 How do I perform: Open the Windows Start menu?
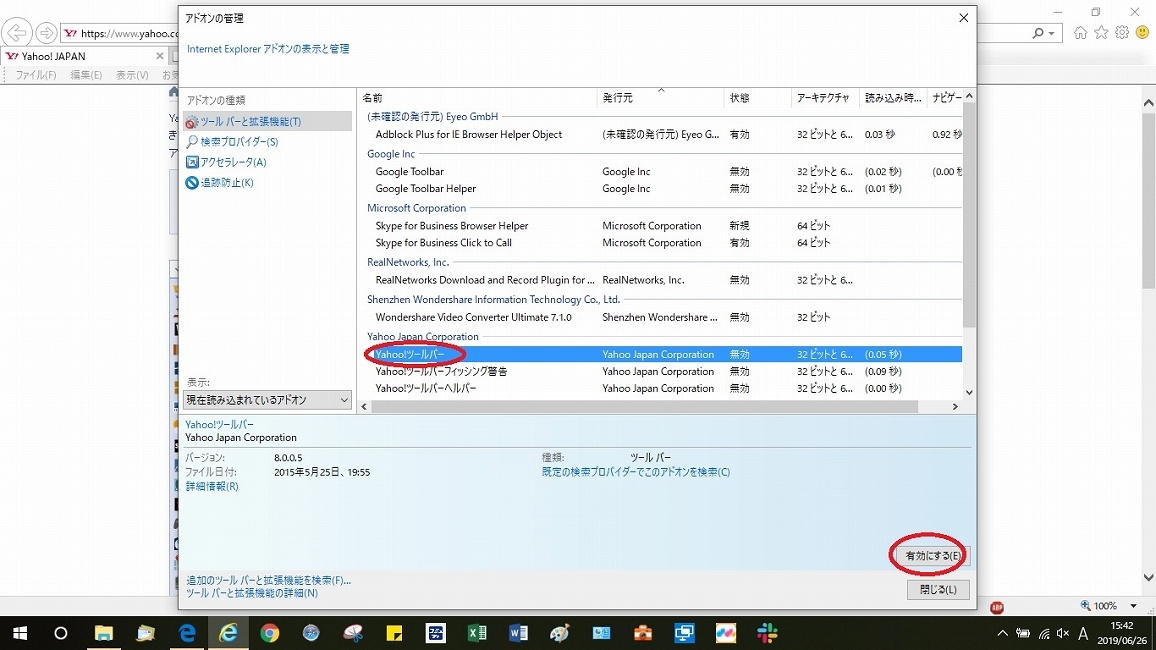click(20, 633)
